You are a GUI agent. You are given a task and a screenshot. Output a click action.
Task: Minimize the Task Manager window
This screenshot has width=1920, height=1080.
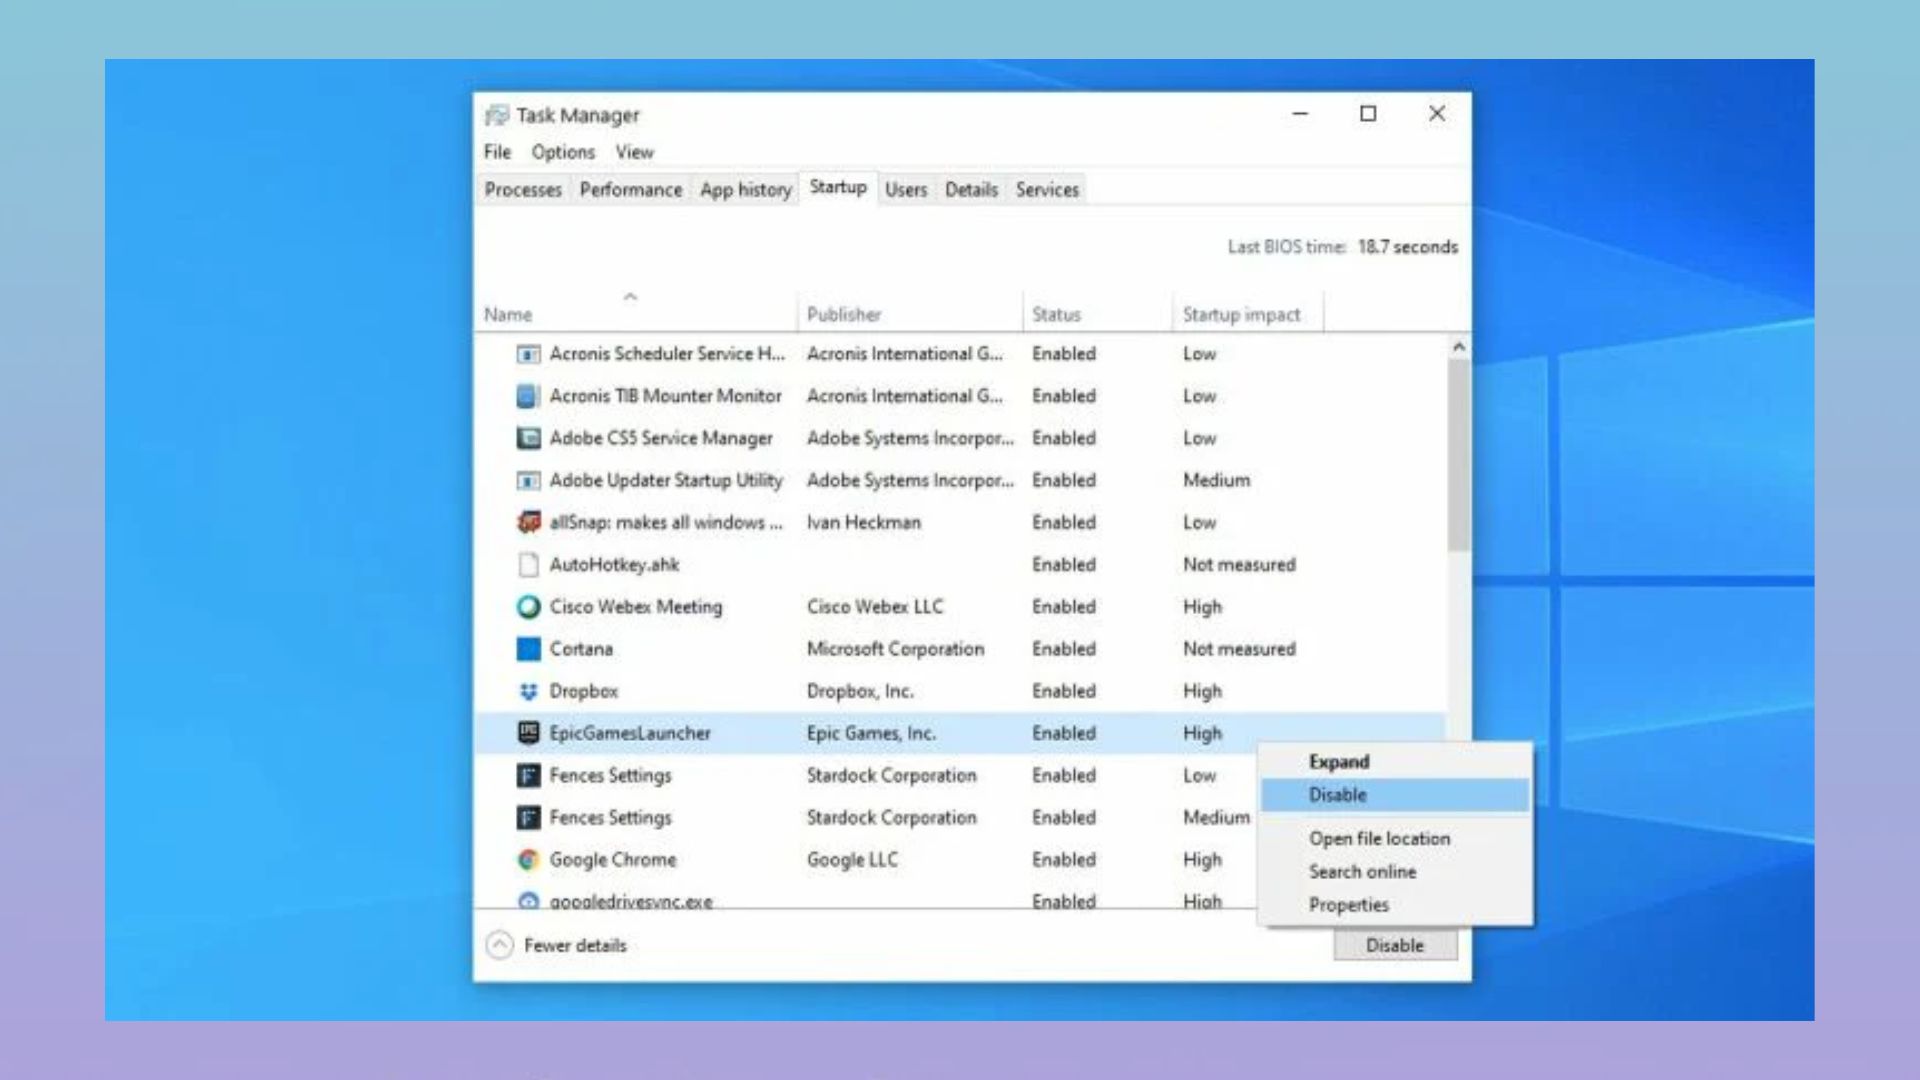[x=1300, y=114]
